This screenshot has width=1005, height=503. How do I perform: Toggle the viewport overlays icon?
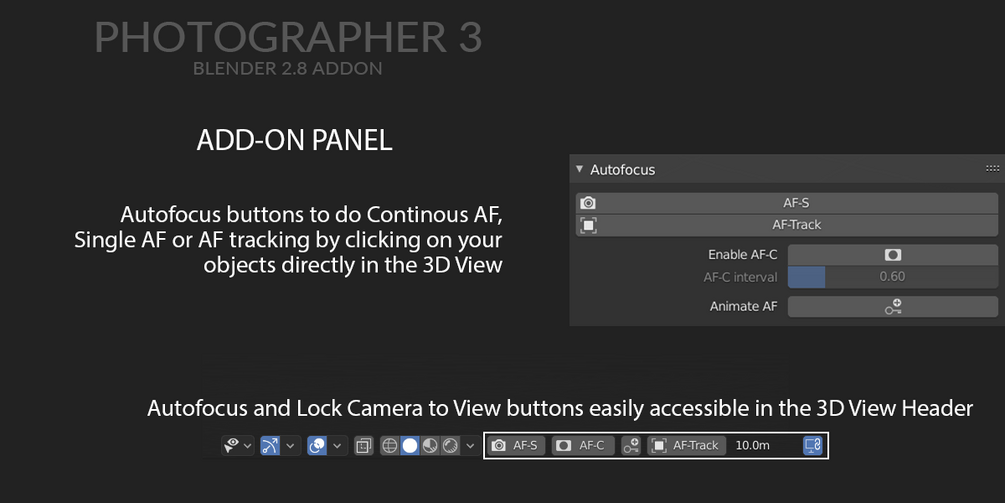[316, 445]
